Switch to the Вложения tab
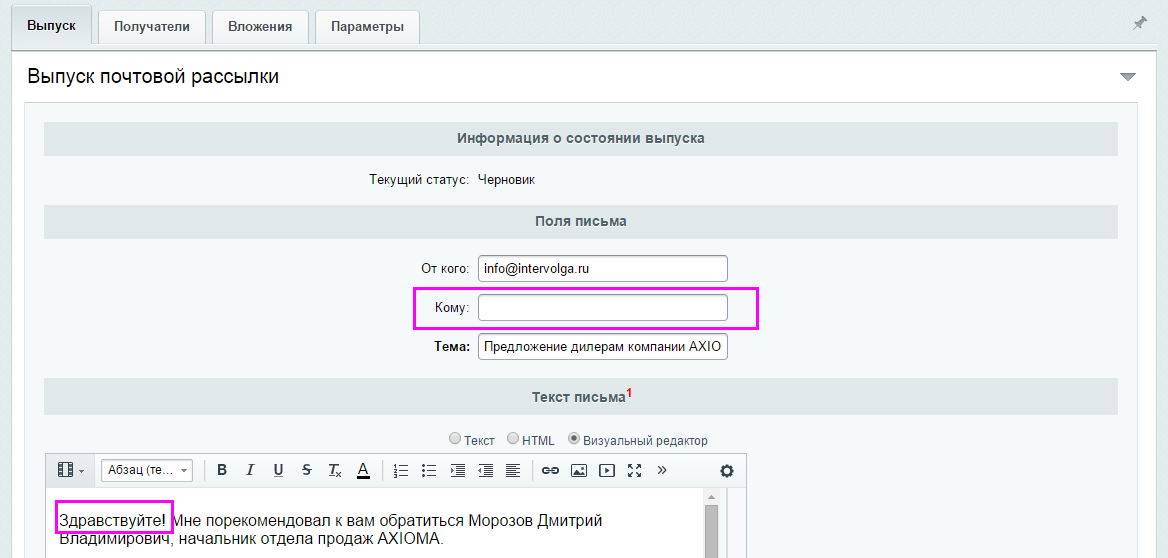This screenshot has height=558, width=1168. tap(260, 27)
